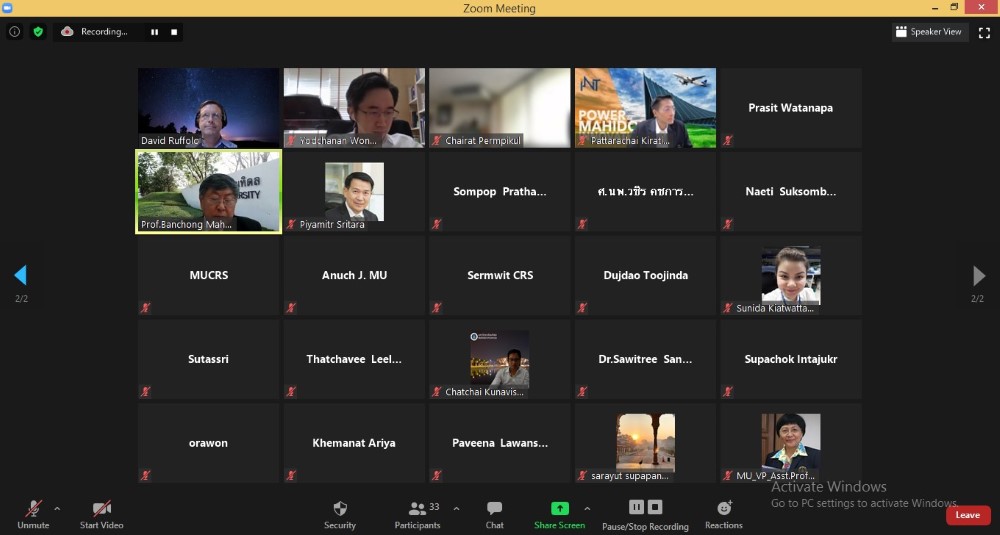This screenshot has width=1000, height=535.
Task: Open the Participants panel
Action: [417, 509]
